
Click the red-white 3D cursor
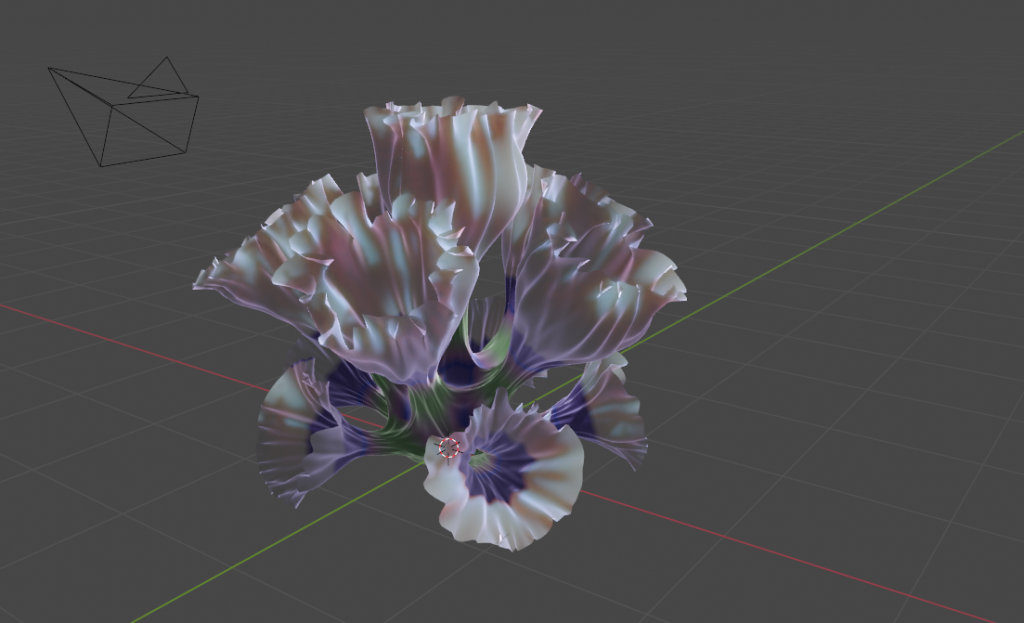449,448
